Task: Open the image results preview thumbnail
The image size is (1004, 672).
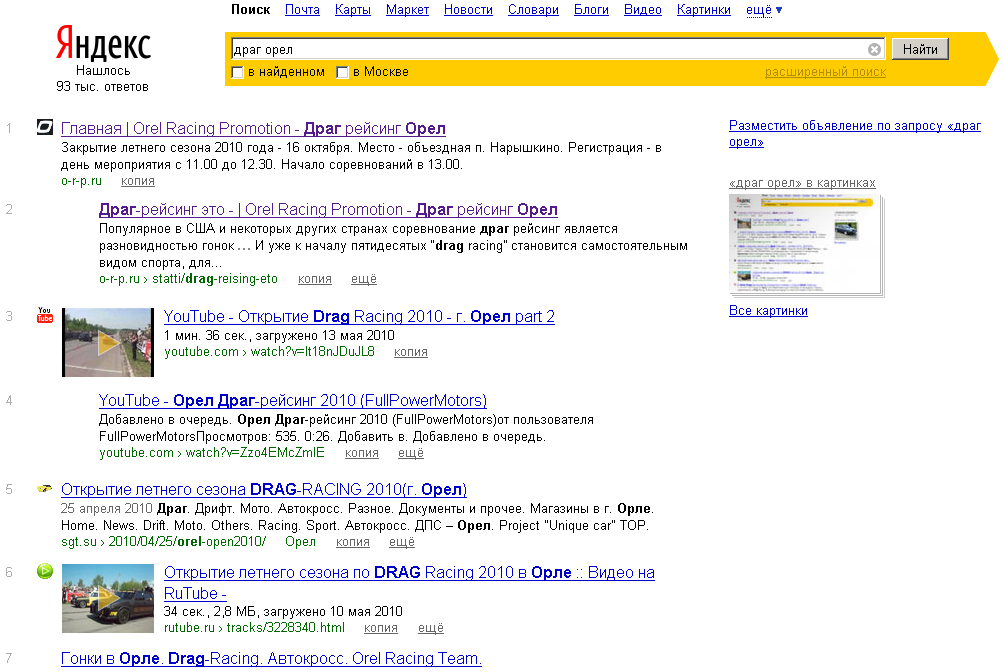Action: click(x=806, y=244)
